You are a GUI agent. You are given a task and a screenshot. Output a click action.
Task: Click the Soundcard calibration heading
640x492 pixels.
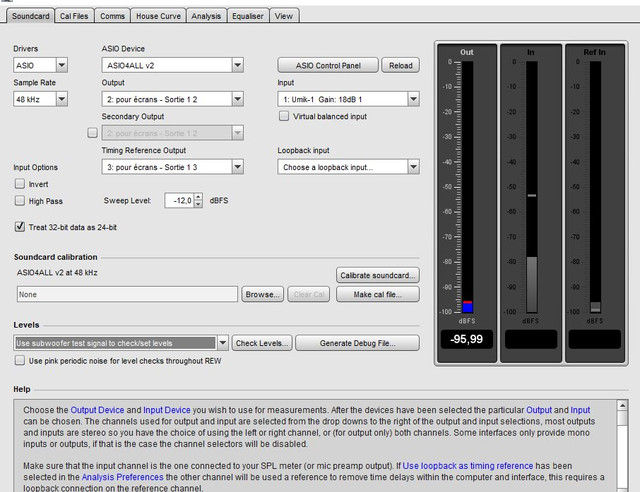click(56, 257)
